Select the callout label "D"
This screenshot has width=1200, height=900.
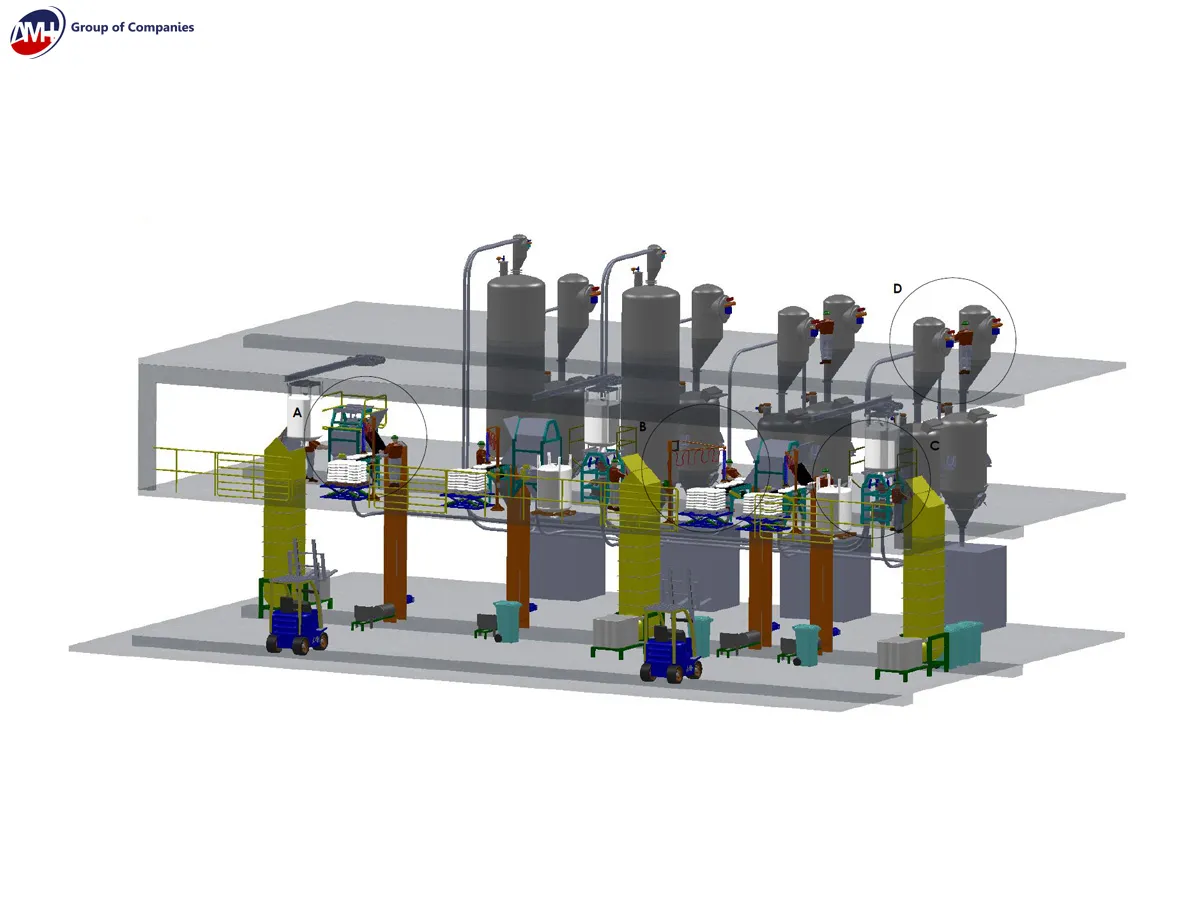click(897, 289)
